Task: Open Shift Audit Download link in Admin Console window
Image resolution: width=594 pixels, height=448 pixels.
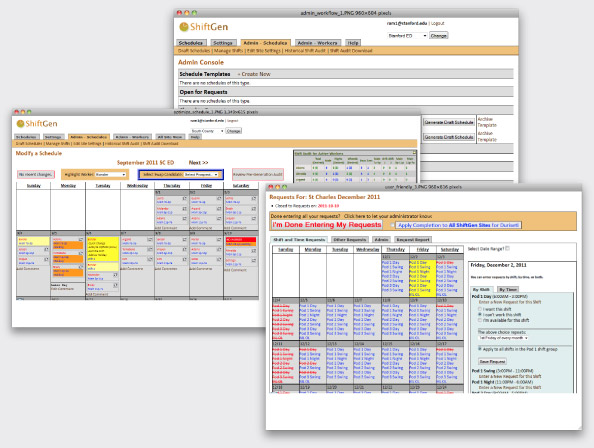Action: [x=351, y=51]
